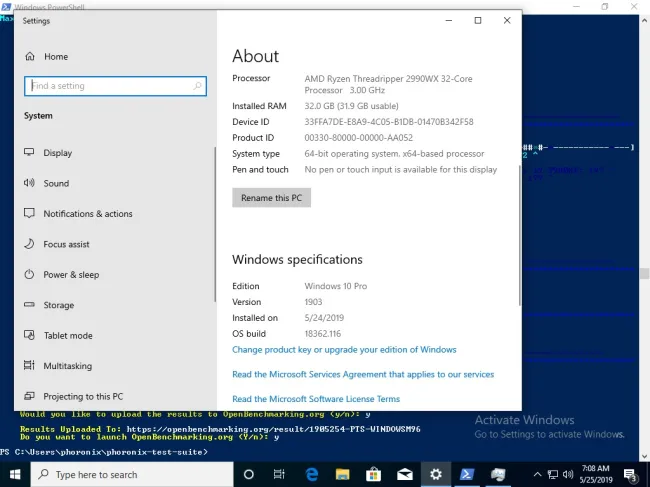The image size is (650, 487).
Task: Open Home in Settings sidebar
Action: pyautogui.click(x=46, y=56)
